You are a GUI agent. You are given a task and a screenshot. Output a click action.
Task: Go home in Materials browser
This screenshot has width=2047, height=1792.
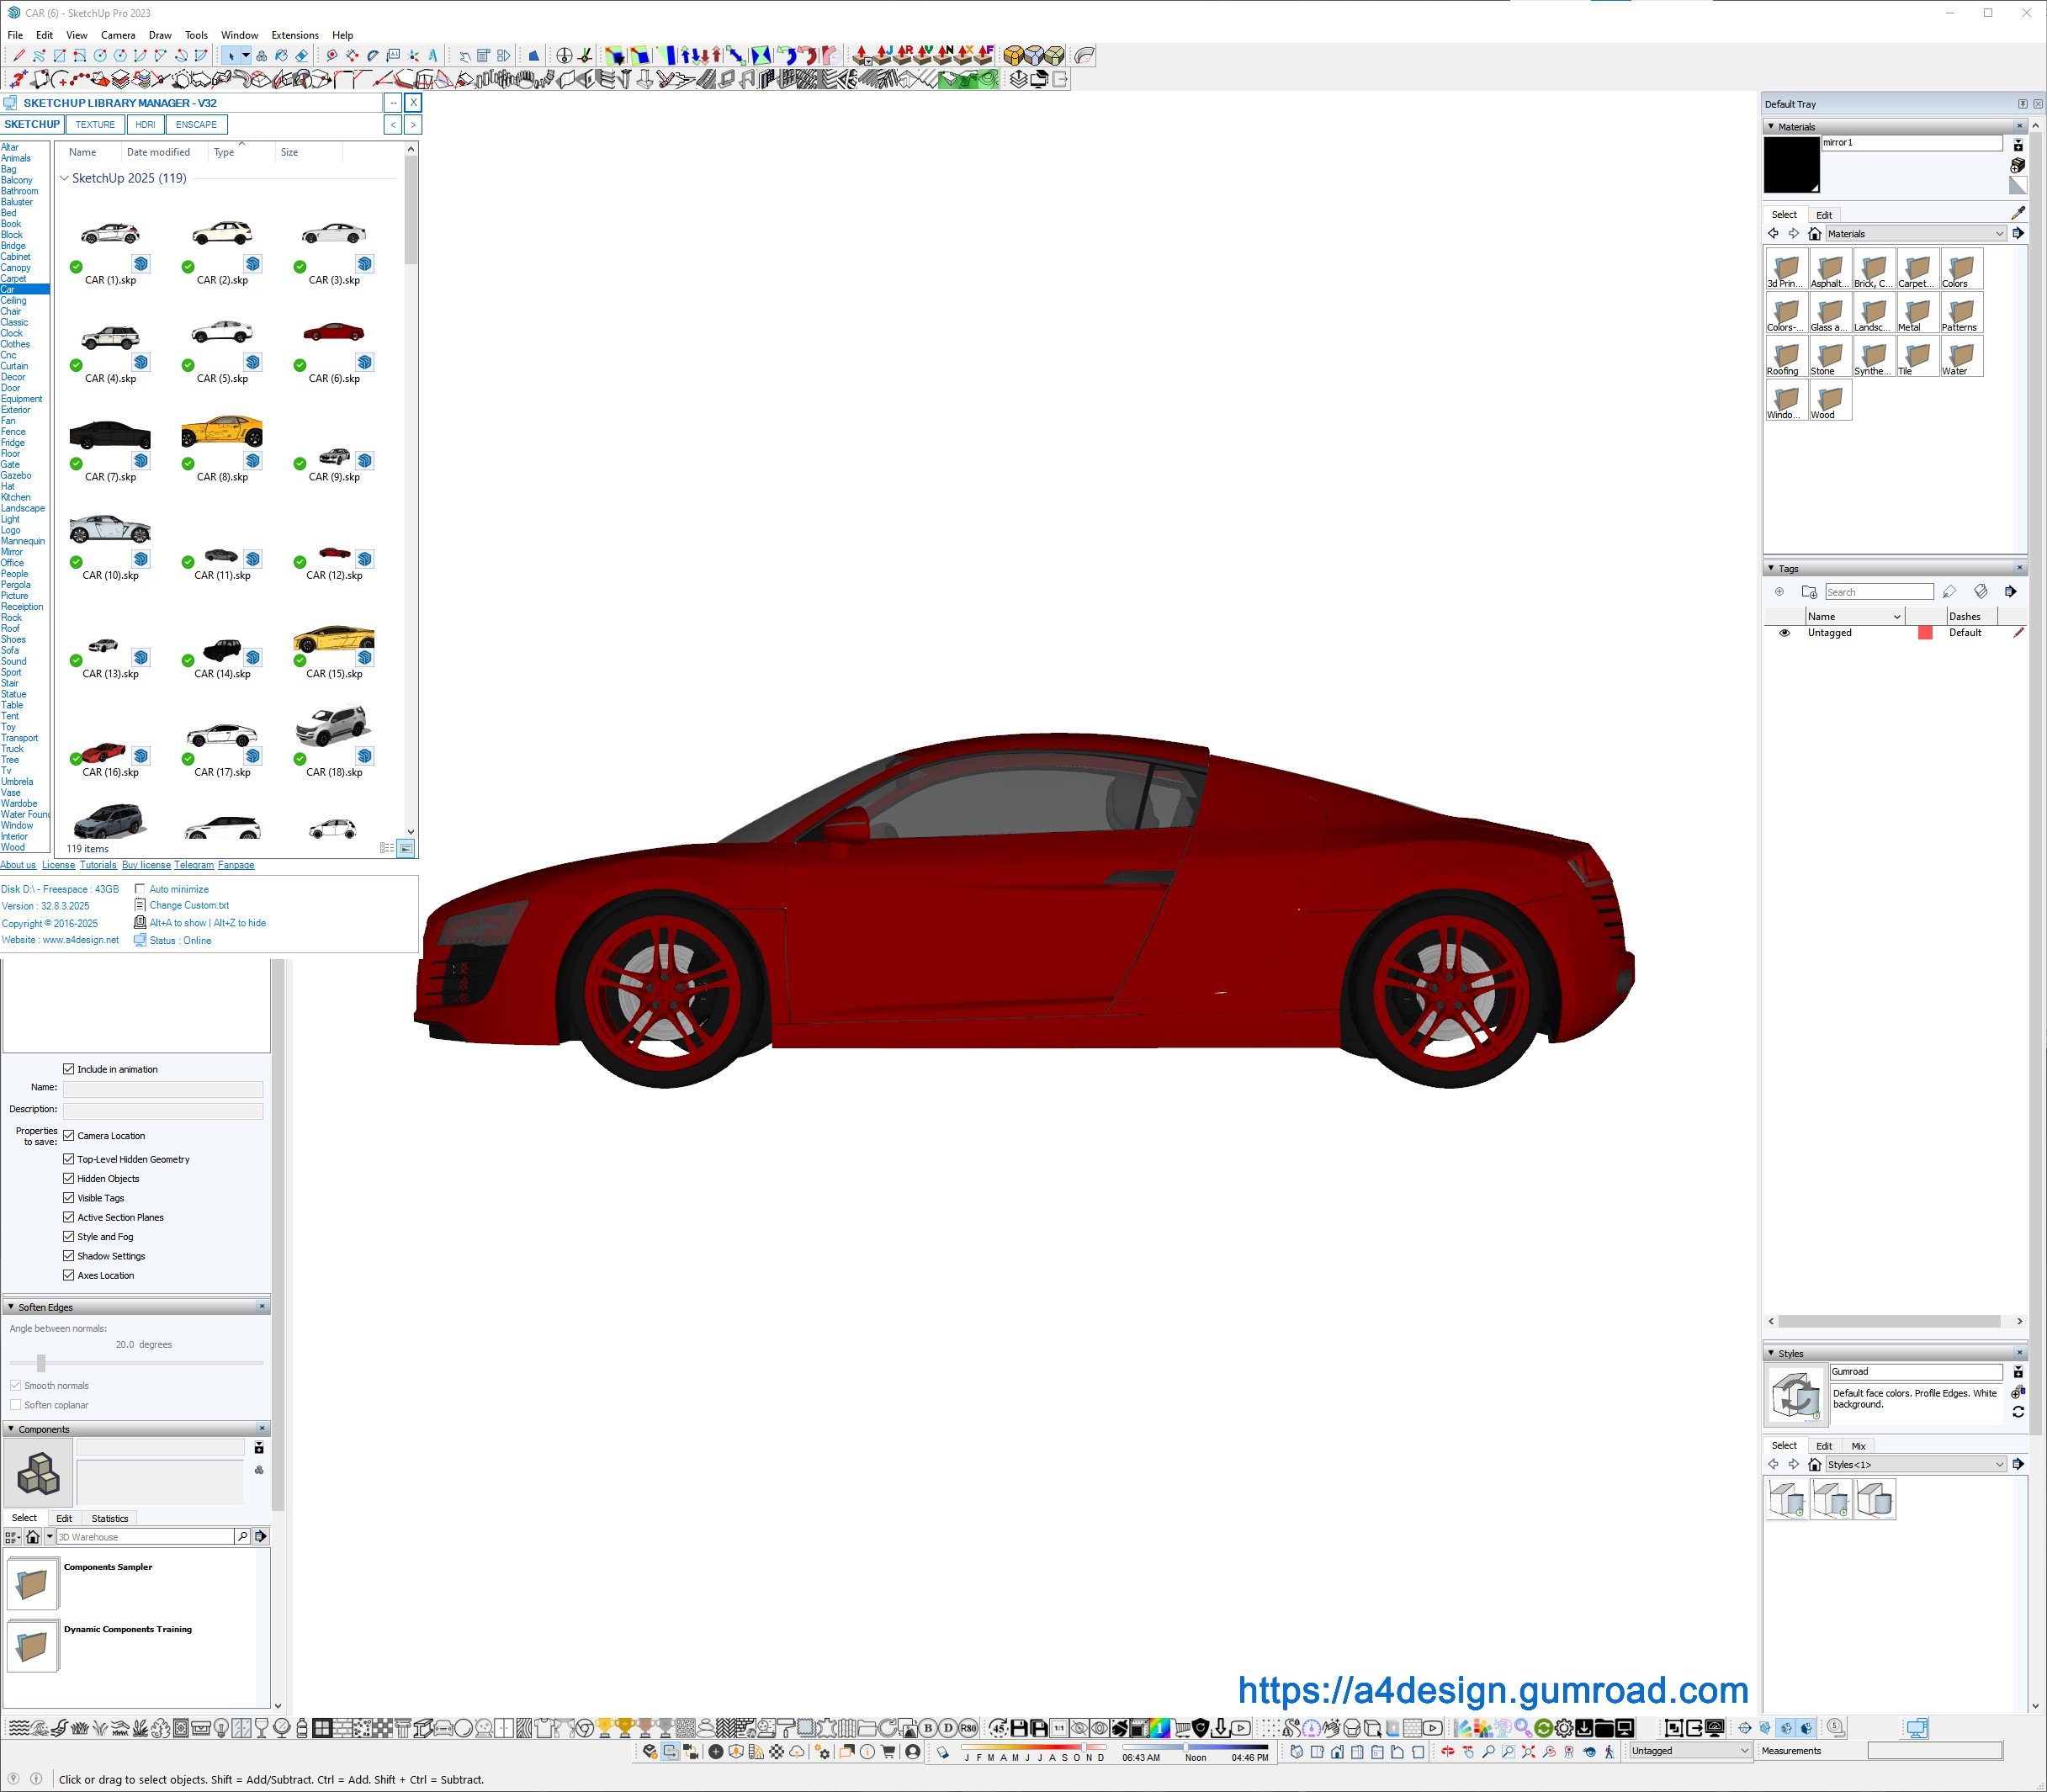click(1814, 234)
